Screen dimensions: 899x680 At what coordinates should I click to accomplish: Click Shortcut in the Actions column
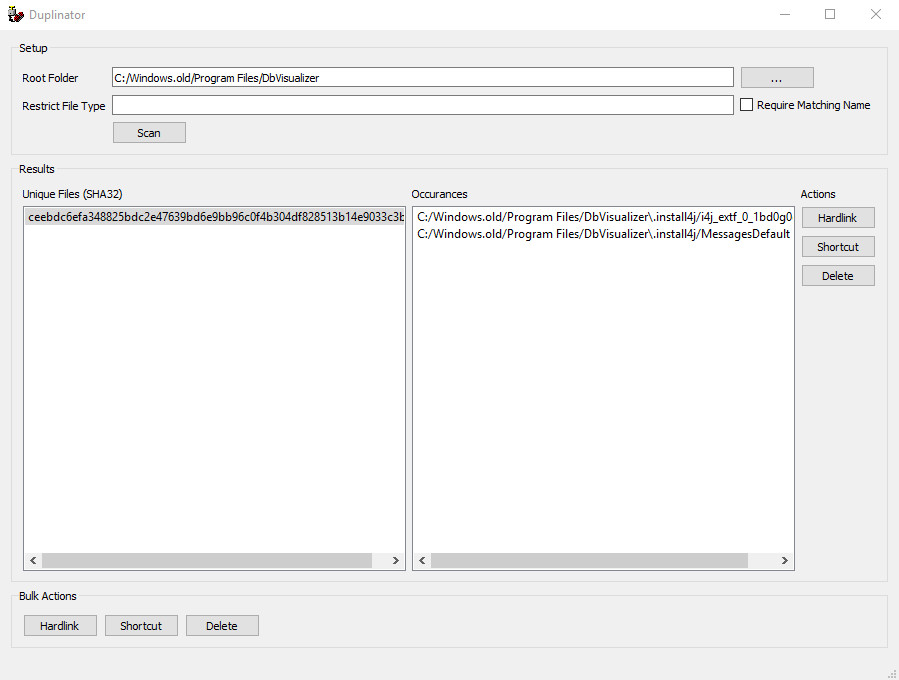[x=838, y=247]
